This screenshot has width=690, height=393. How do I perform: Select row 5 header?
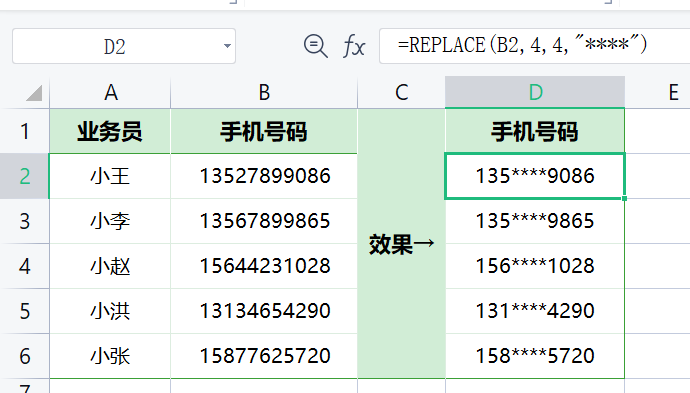(x=25, y=311)
